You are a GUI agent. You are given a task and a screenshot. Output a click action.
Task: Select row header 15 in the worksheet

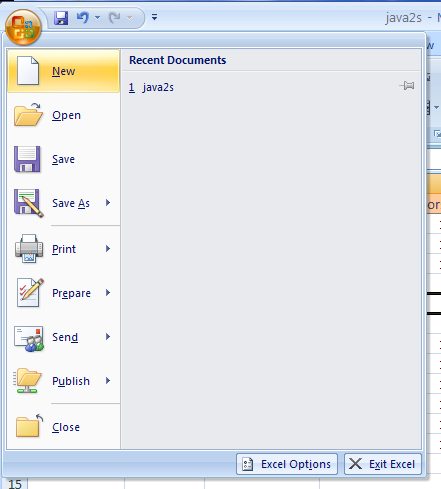coord(15,484)
